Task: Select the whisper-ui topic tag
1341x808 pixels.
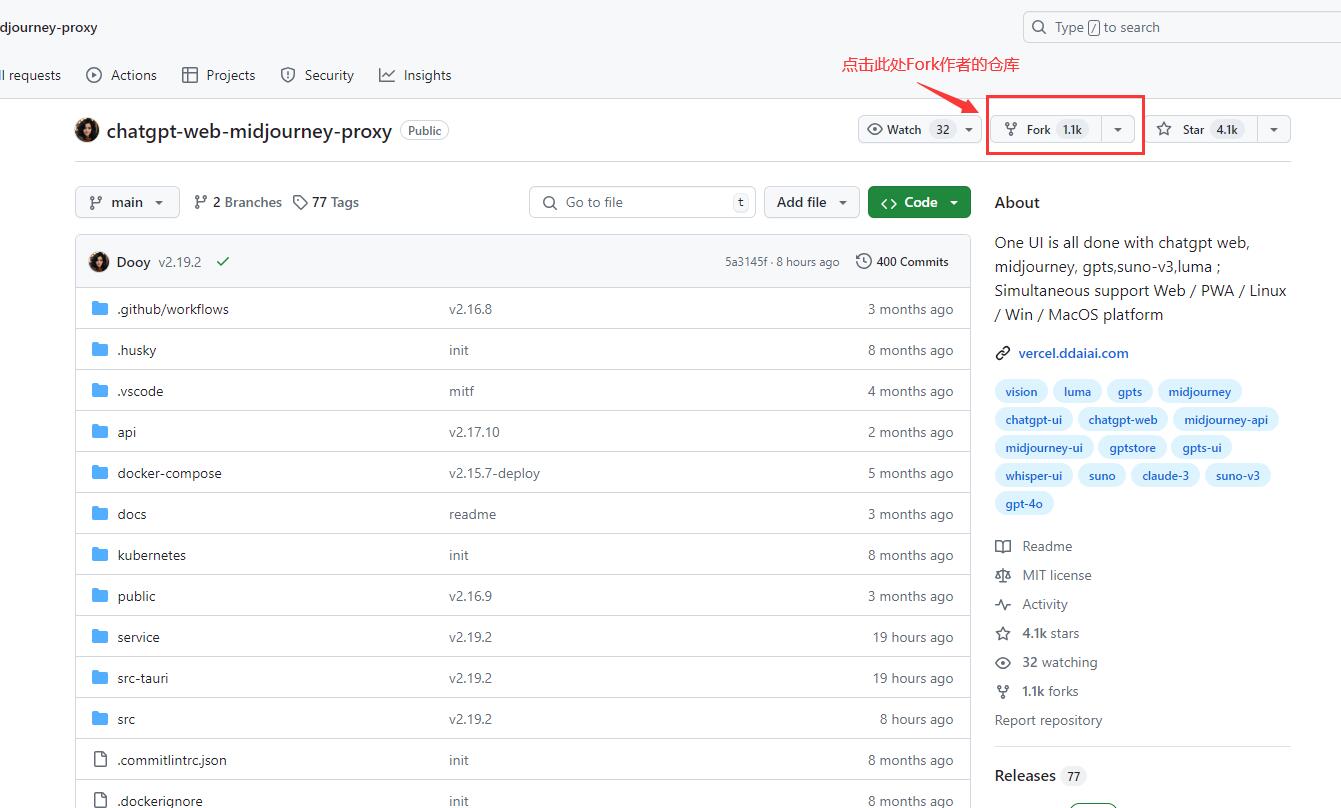Action: point(1034,476)
